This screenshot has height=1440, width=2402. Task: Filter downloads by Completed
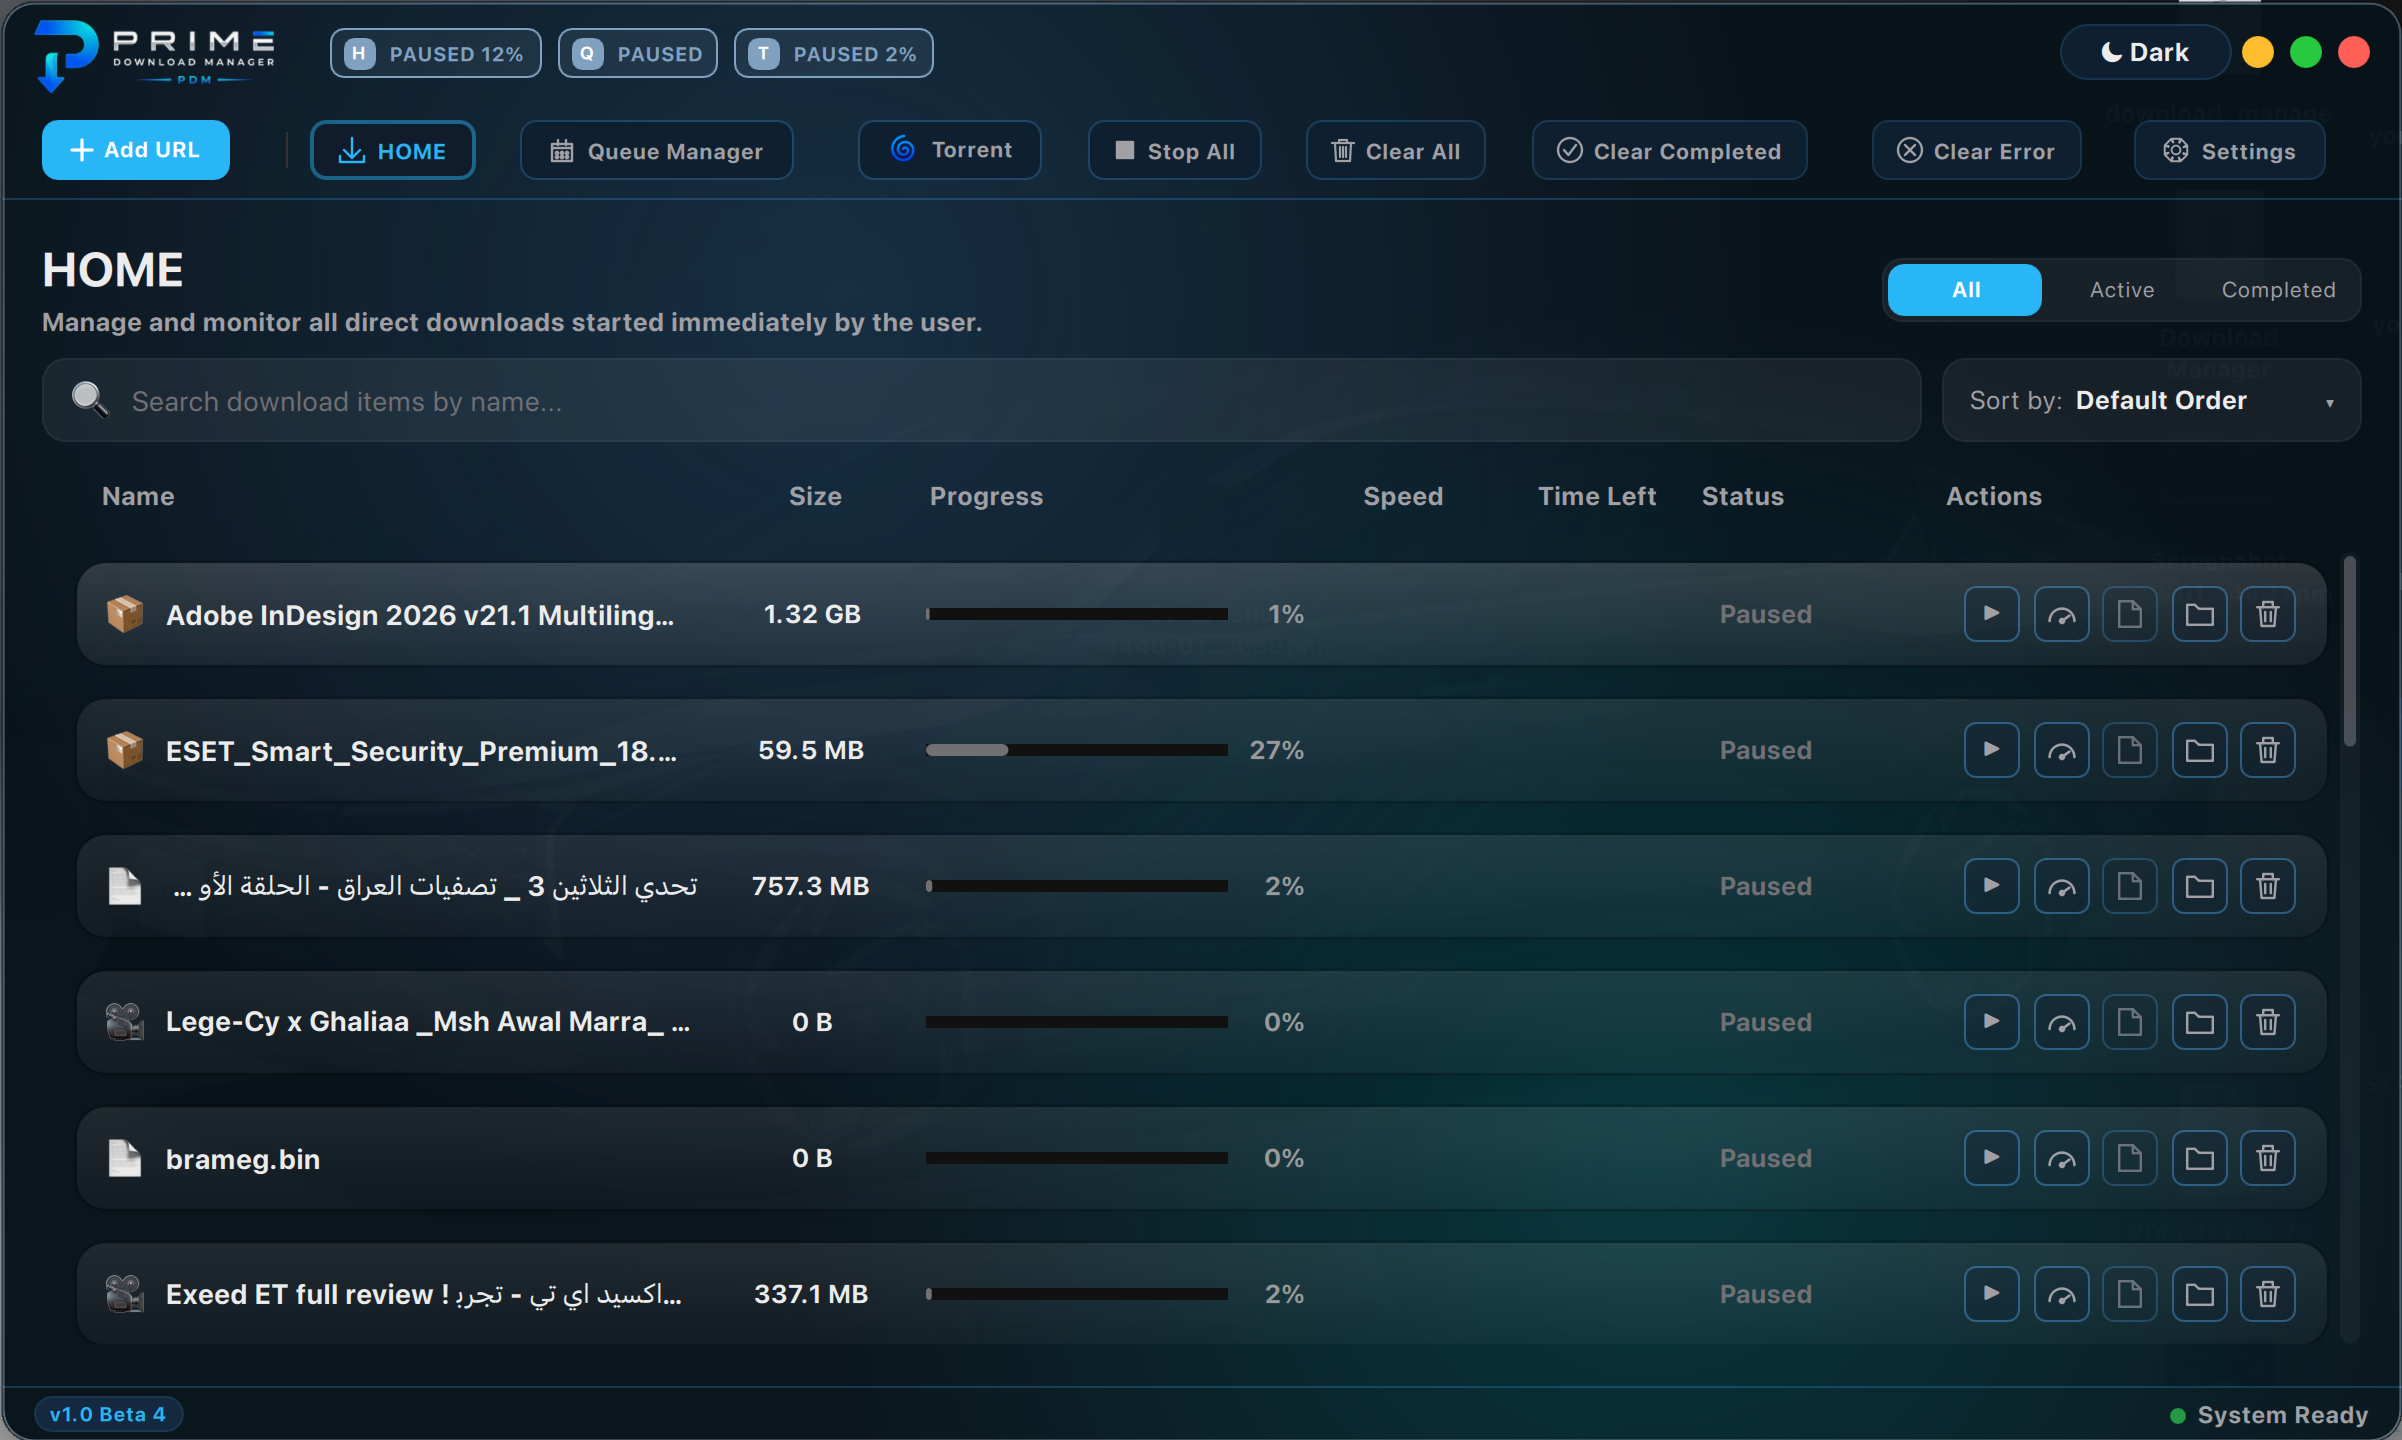(x=2278, y=290)
